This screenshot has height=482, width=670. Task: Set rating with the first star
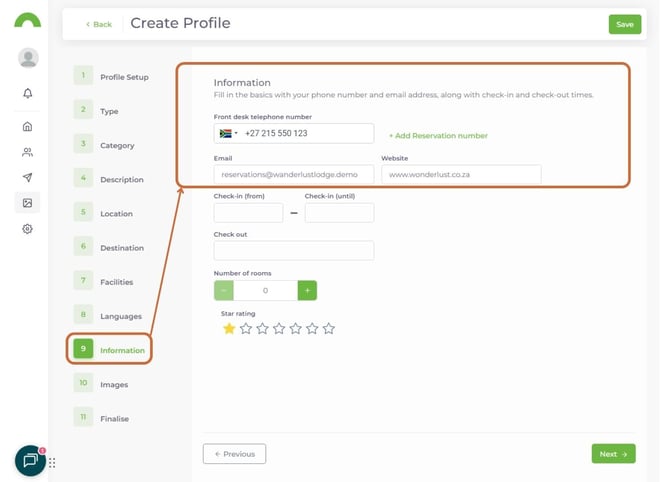pyautogui.click(x=229, y=328)
